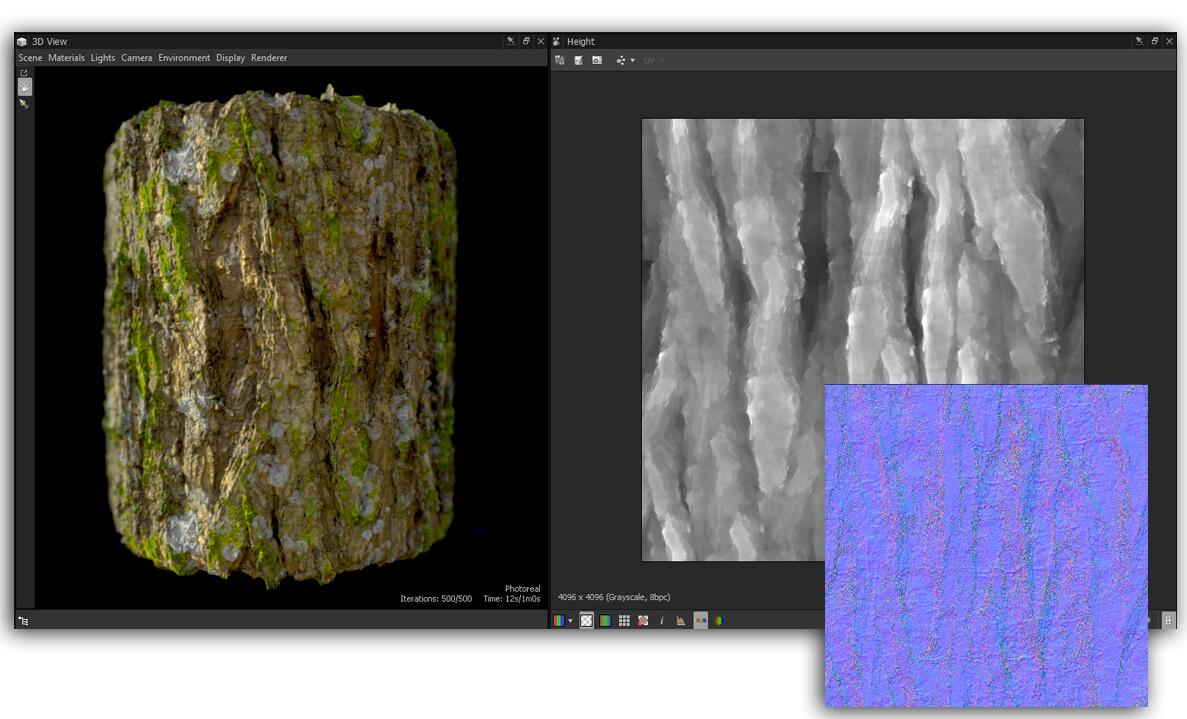Screen dimensions: 1187x719
Task: Click the RGB channels icon in Height bottom bar
Action: 559,621
